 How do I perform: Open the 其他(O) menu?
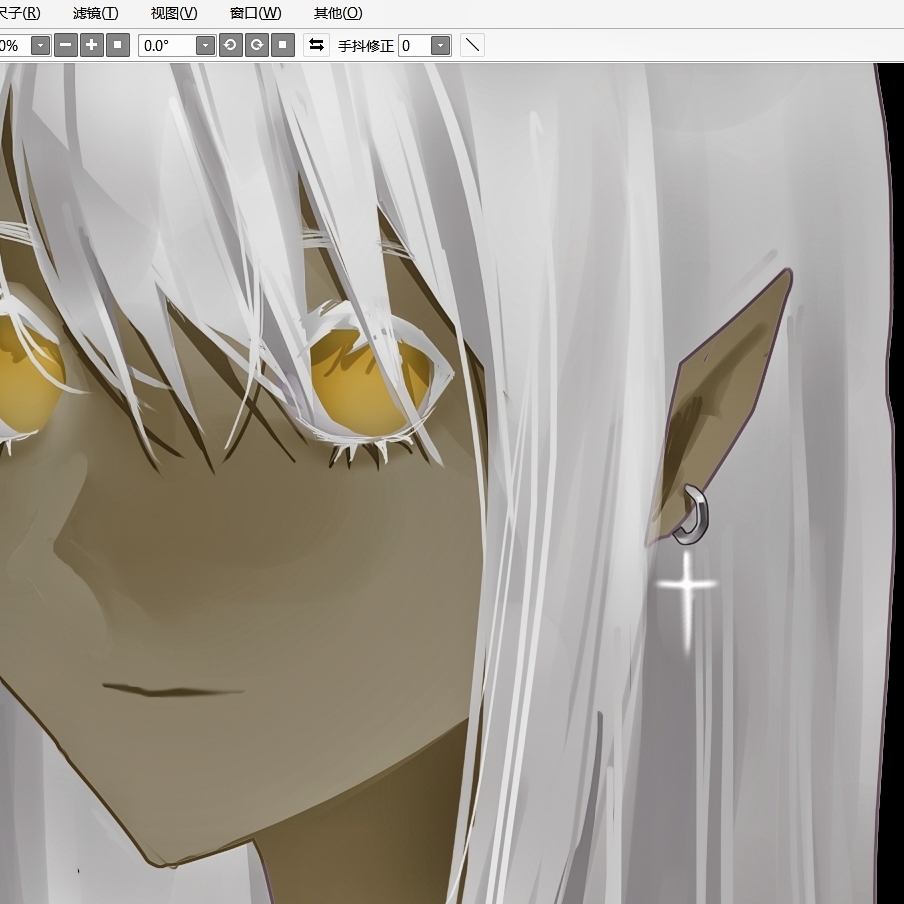tap(338, 13)
